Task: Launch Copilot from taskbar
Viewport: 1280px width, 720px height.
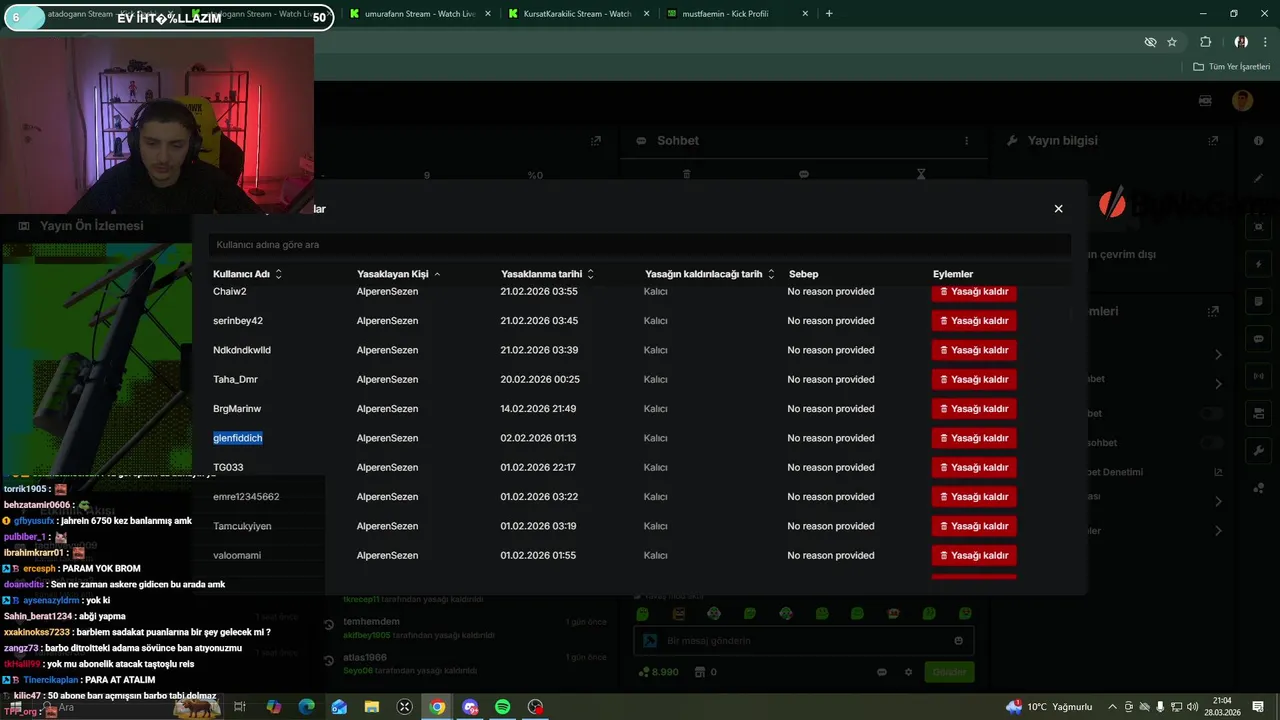Action: point(274,707)
